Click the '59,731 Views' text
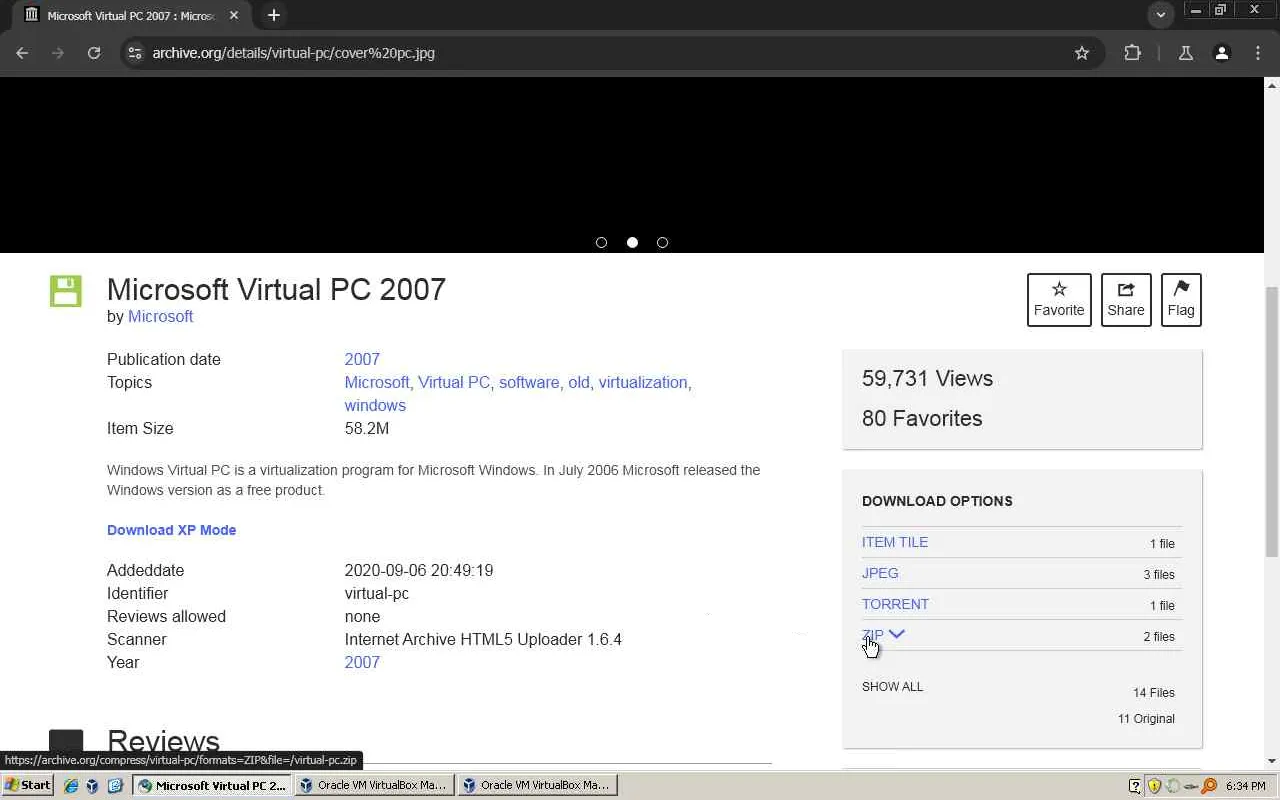The width and height of the screenshot is (1280, 800). coord(927,379)
